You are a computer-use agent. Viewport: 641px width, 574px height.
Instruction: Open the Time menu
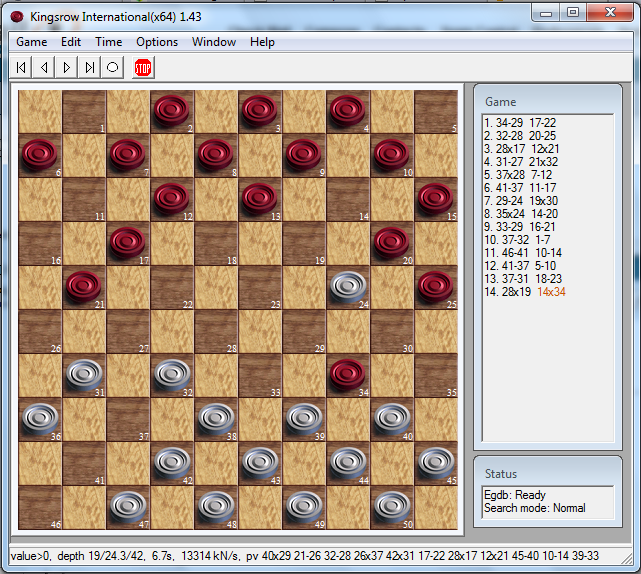tap(109, 42)
